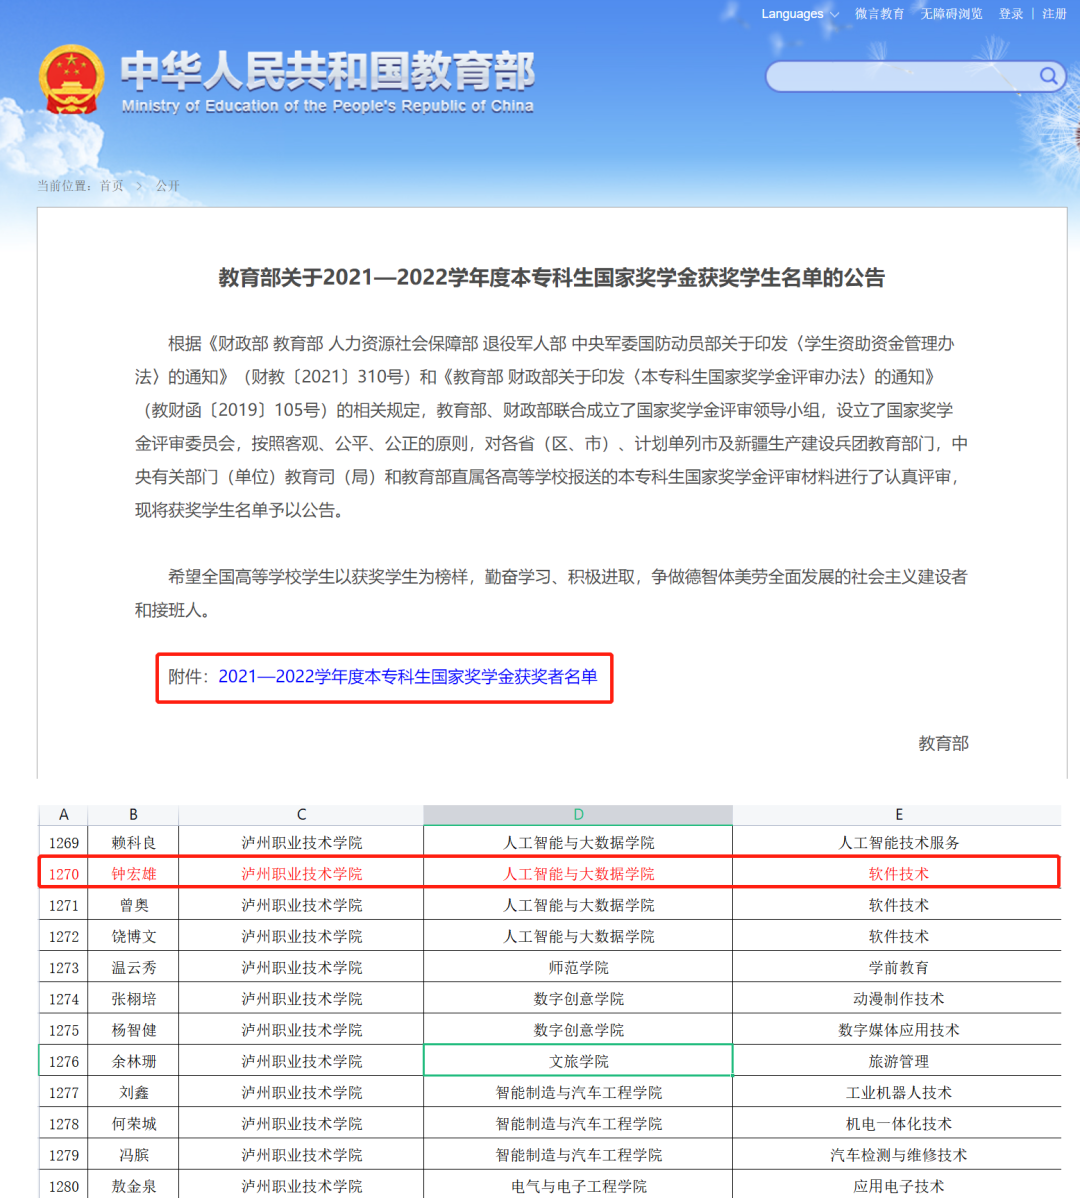Select spreadsheet column A header
Screen dimensions: 1080x1198
pyautogui.click(x=63, y=814)
